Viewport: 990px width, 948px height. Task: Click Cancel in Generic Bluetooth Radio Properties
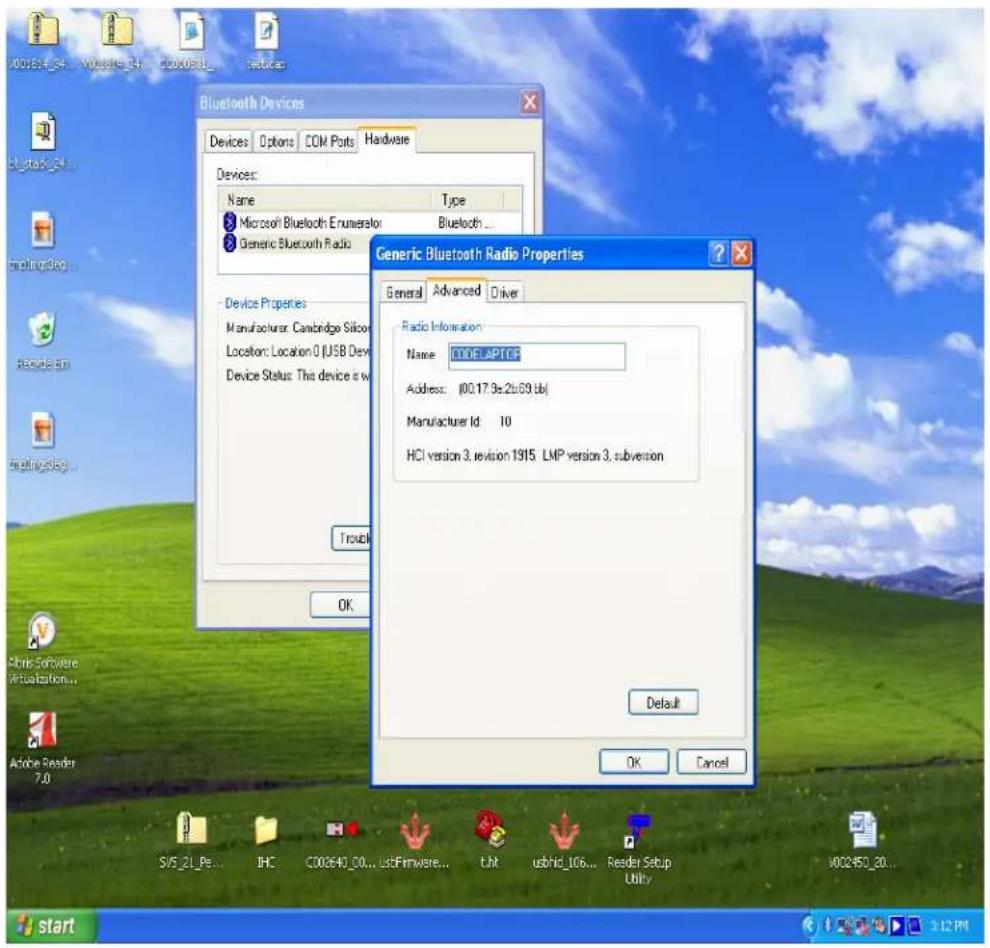(x=712, y=762)
